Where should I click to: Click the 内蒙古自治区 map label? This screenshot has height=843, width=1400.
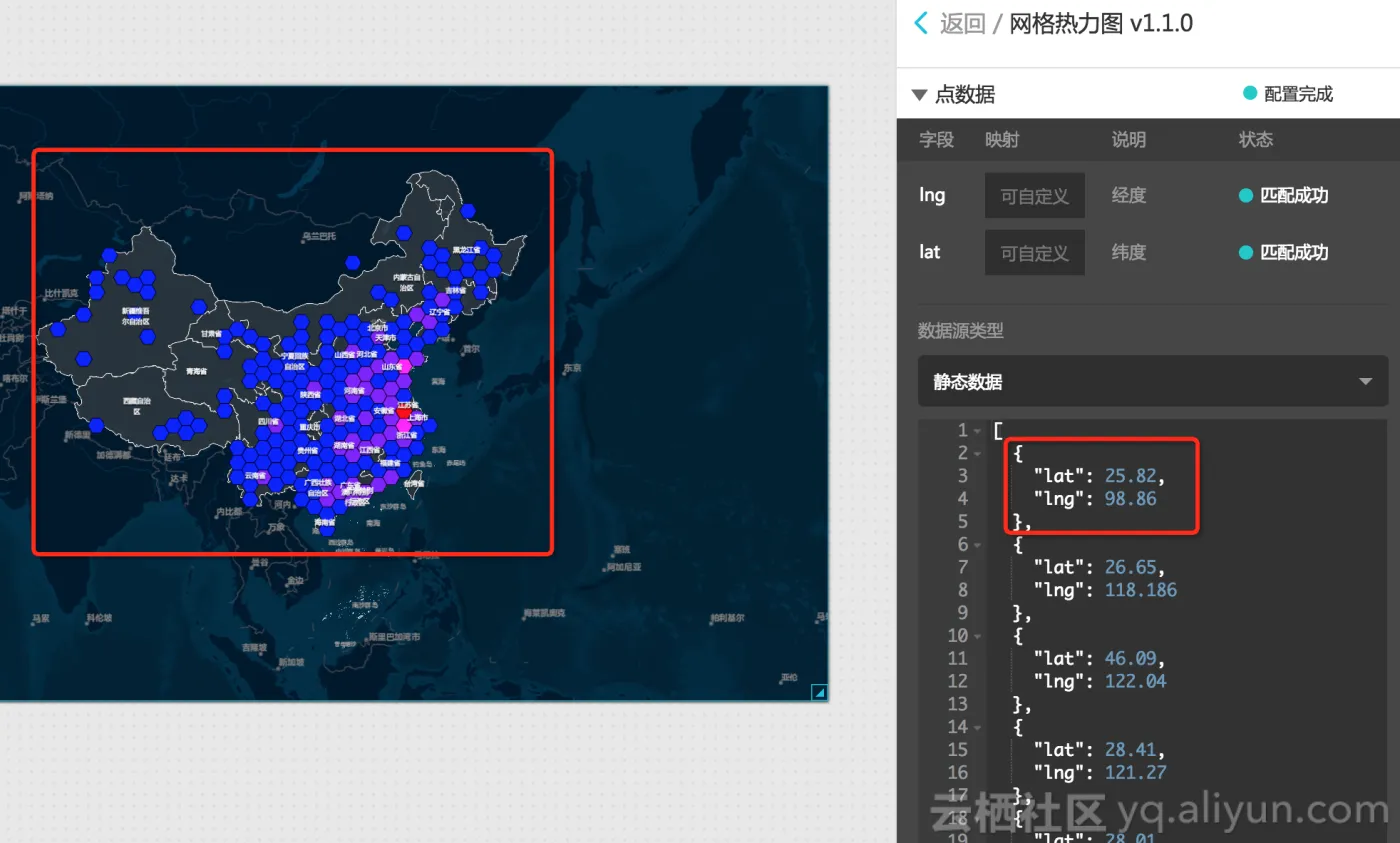tap(407, 282)
